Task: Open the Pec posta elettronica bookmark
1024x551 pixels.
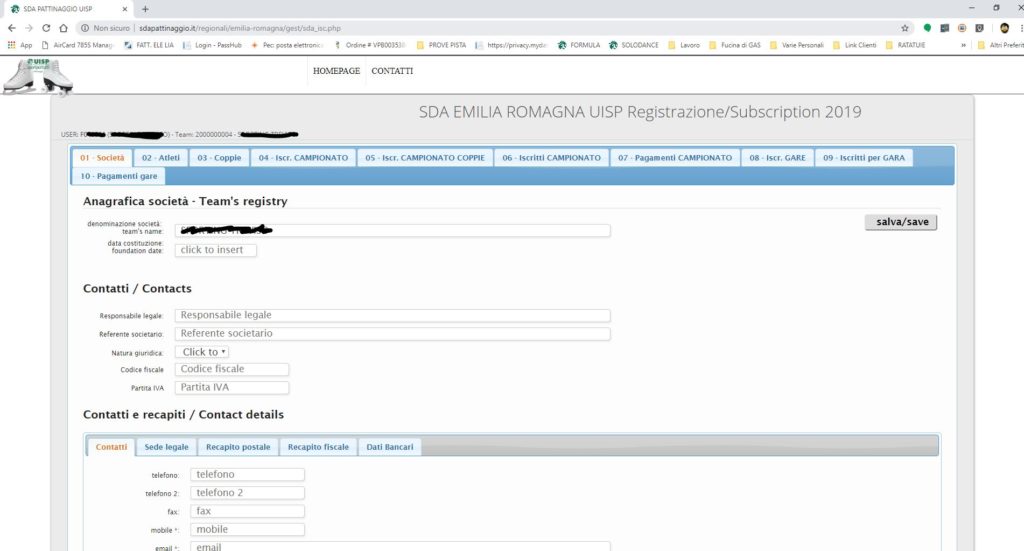Action: click(x=287, y=45)
